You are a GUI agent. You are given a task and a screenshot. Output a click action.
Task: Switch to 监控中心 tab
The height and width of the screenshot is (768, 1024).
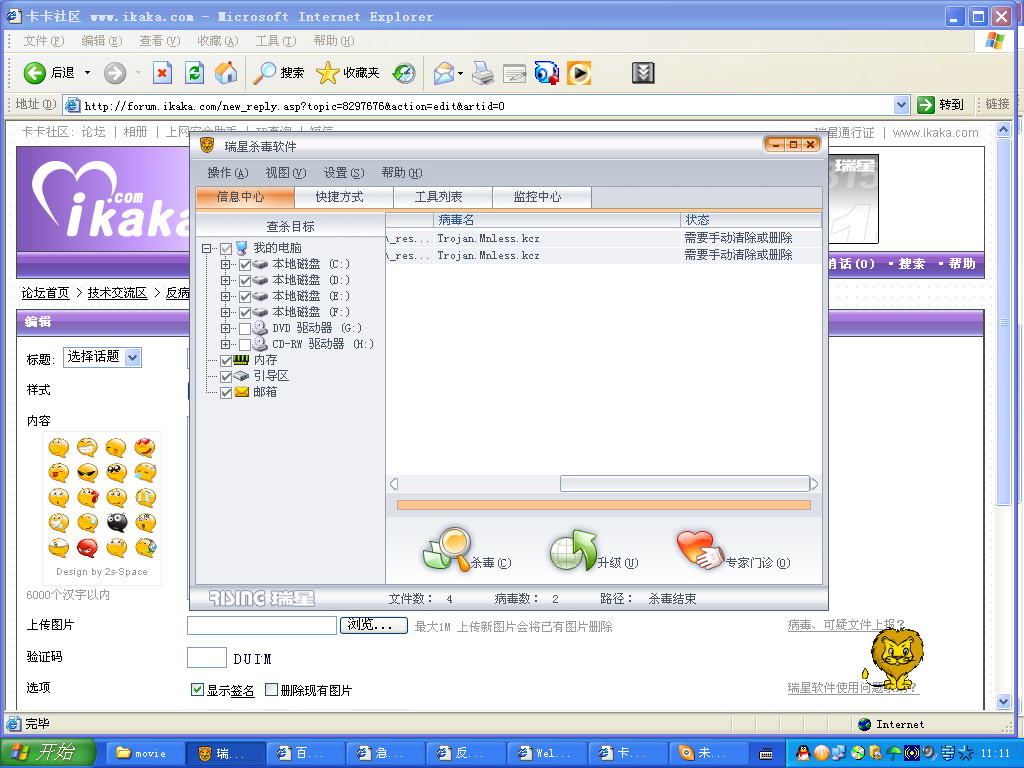coord(541,197)
